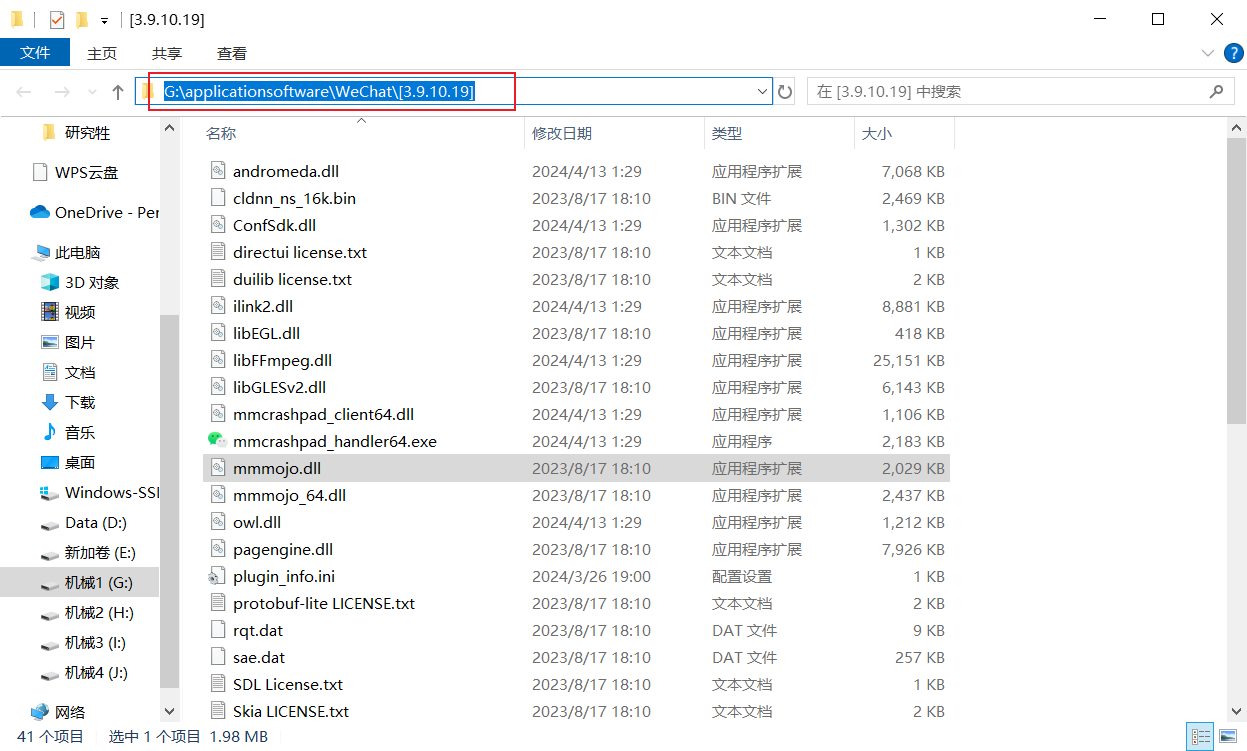The width and height of the screenshot is (1247, 751).
Task: Sort files by 大小 column header
Action: pos(904,133)
